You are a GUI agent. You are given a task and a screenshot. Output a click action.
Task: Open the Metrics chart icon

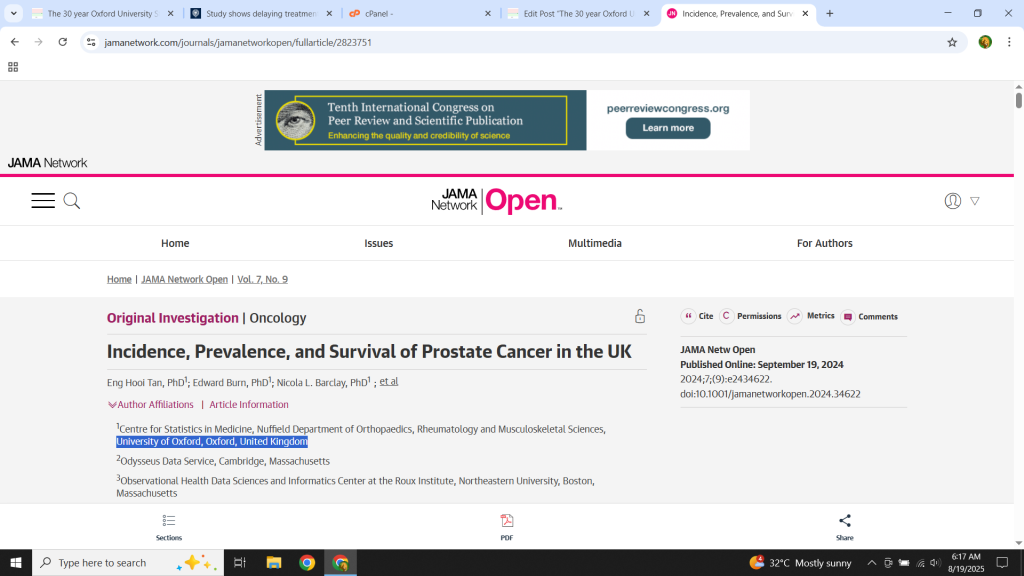pyautogui.click(x=795, y=316)
